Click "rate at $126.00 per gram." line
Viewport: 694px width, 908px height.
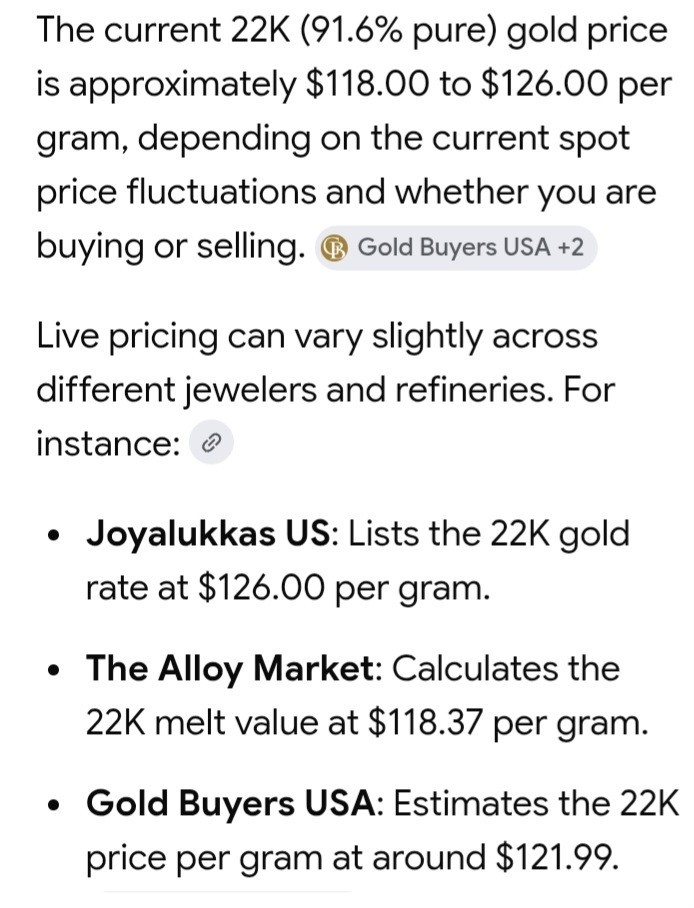click(288, 588)
